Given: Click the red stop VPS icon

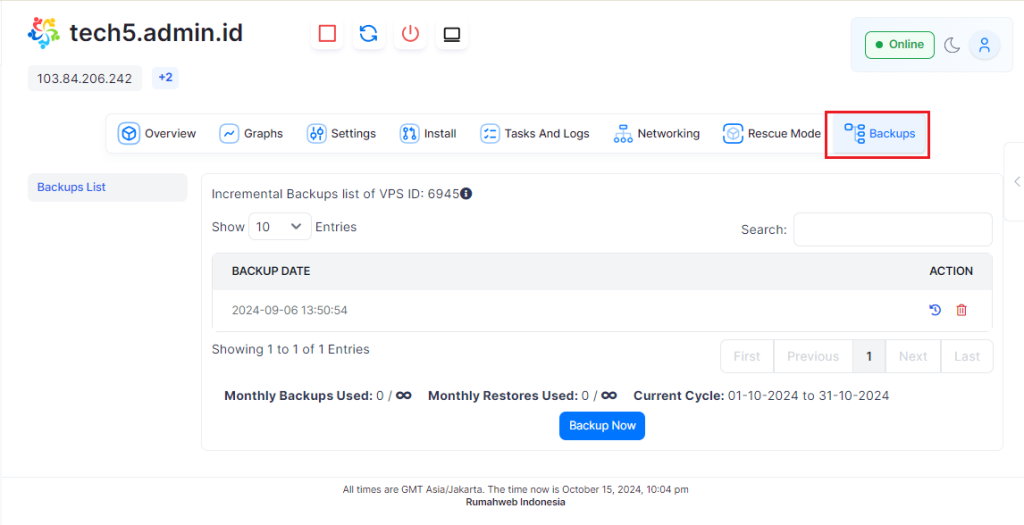Looking at the screenshot, I should pos(327,33).
